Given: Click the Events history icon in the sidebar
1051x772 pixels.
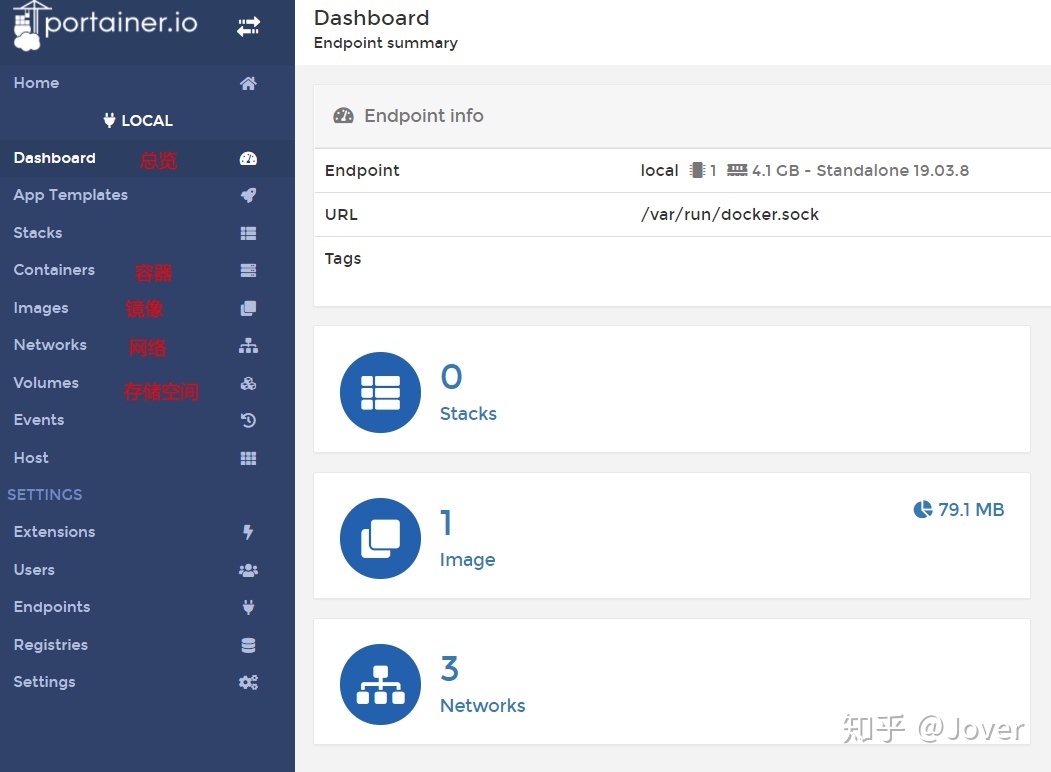Looking at the screenshot, I should pyautogui.click(x=248, y=421).
